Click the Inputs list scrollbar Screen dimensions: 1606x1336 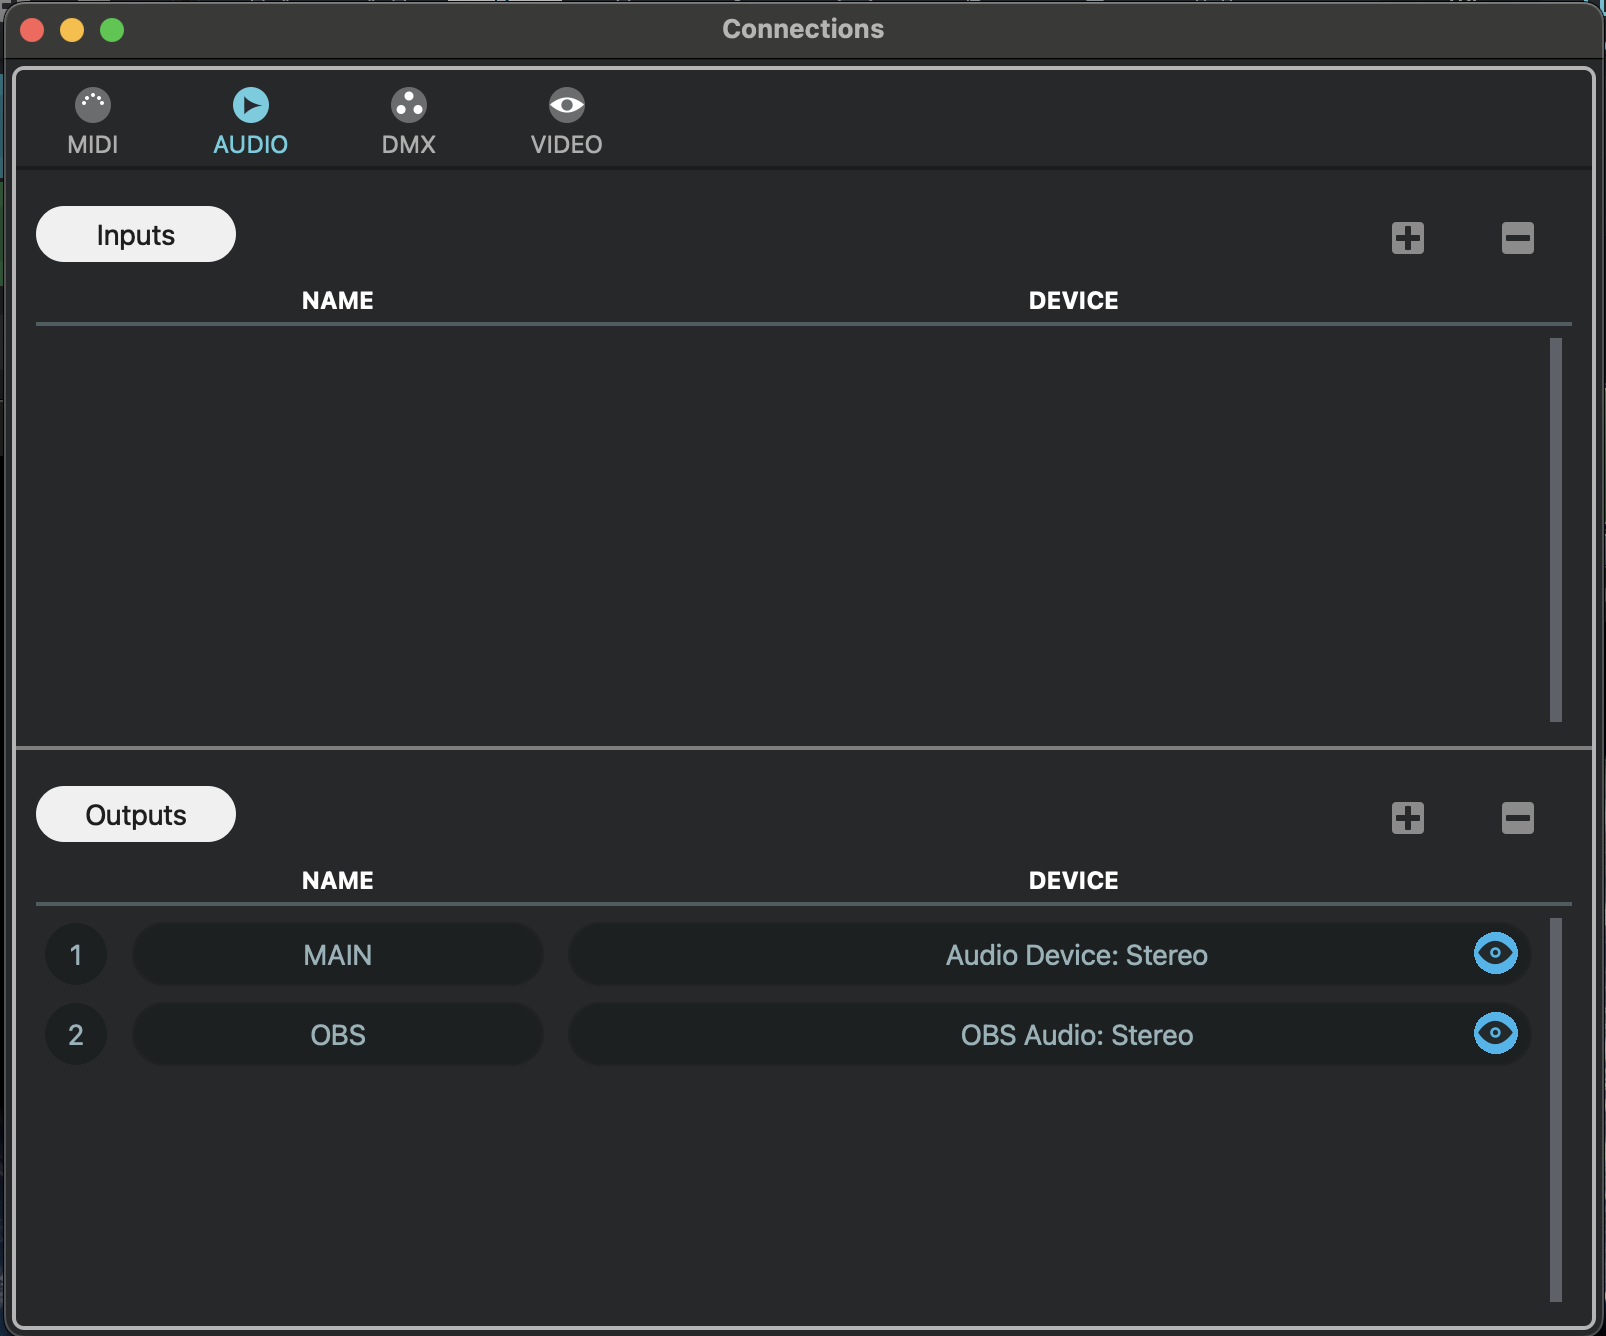pyautogui.click(x=1555, y=530)
